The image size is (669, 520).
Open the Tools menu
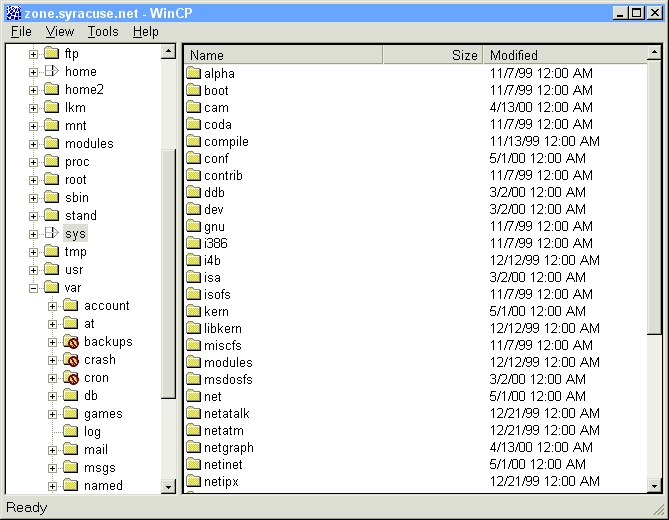pyautogui.click(x=102, y=32)
